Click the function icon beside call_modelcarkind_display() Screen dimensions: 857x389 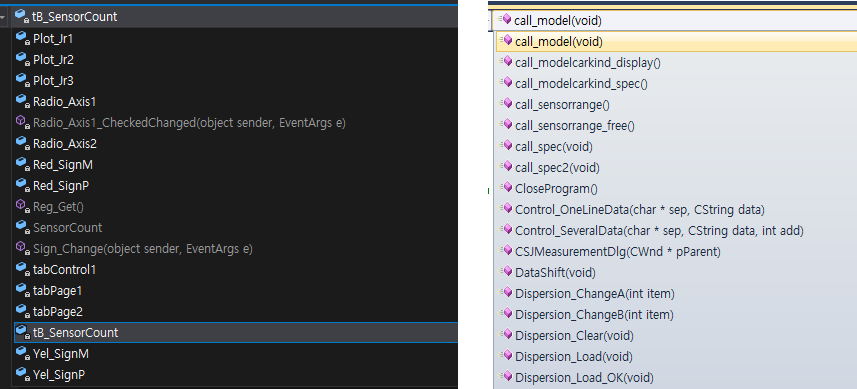point(506,62)
